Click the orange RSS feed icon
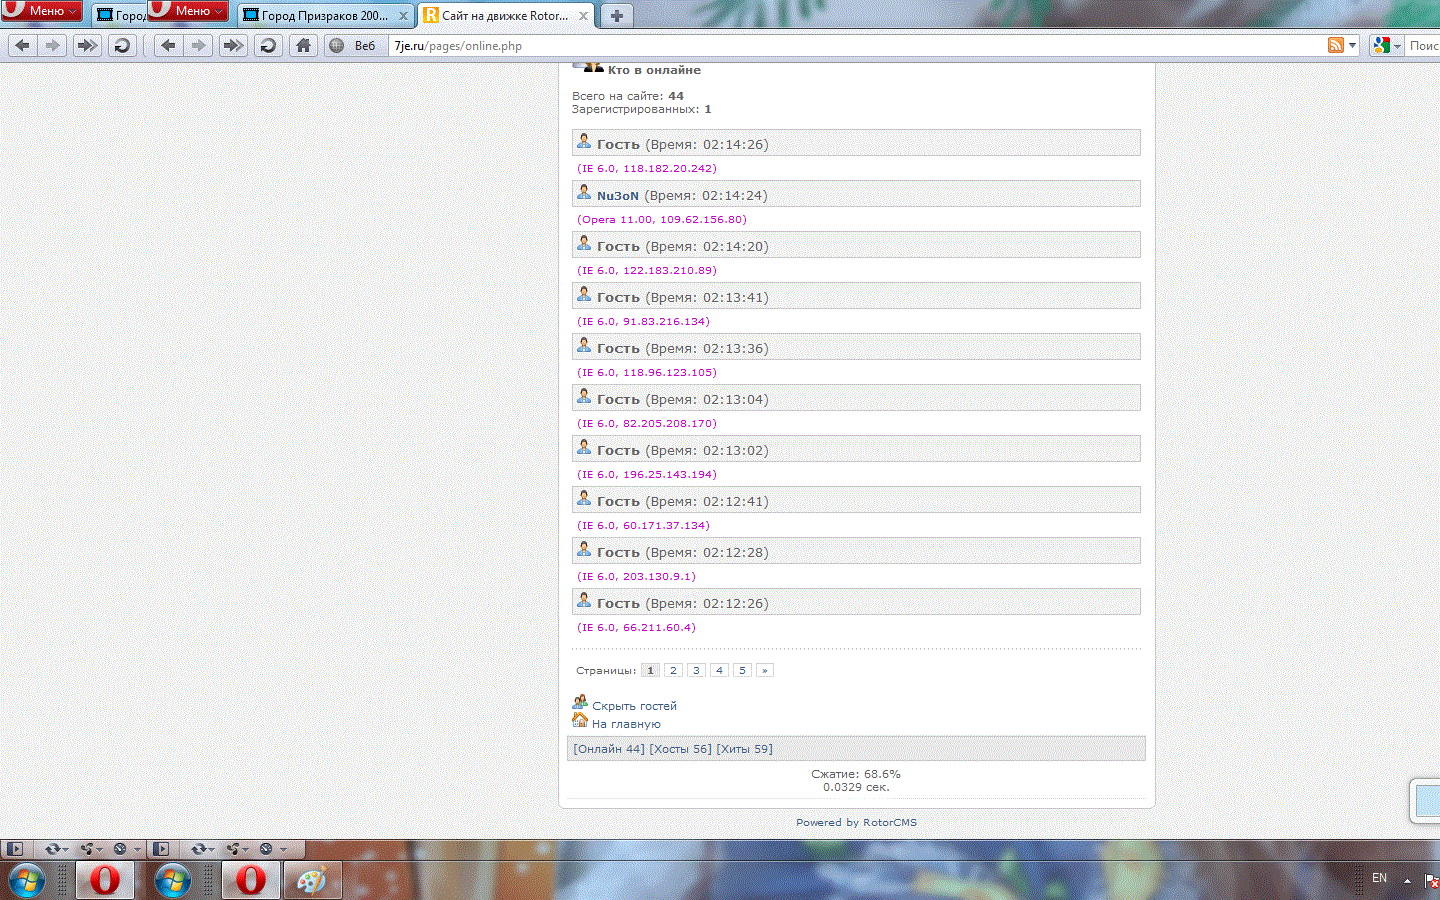Screen dimensions: 1440x900 click(1335, 45)
